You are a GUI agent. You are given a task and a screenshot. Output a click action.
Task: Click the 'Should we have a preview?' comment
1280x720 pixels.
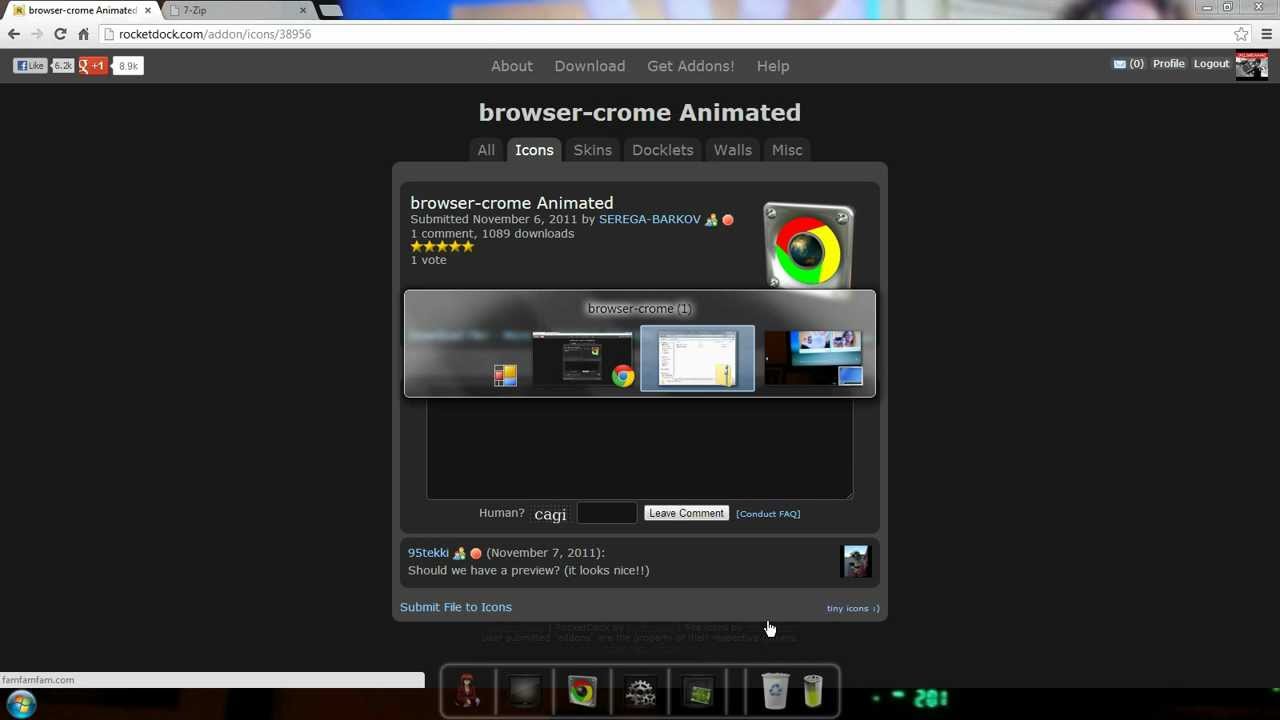pyautogui.click(x=528, y=570)
